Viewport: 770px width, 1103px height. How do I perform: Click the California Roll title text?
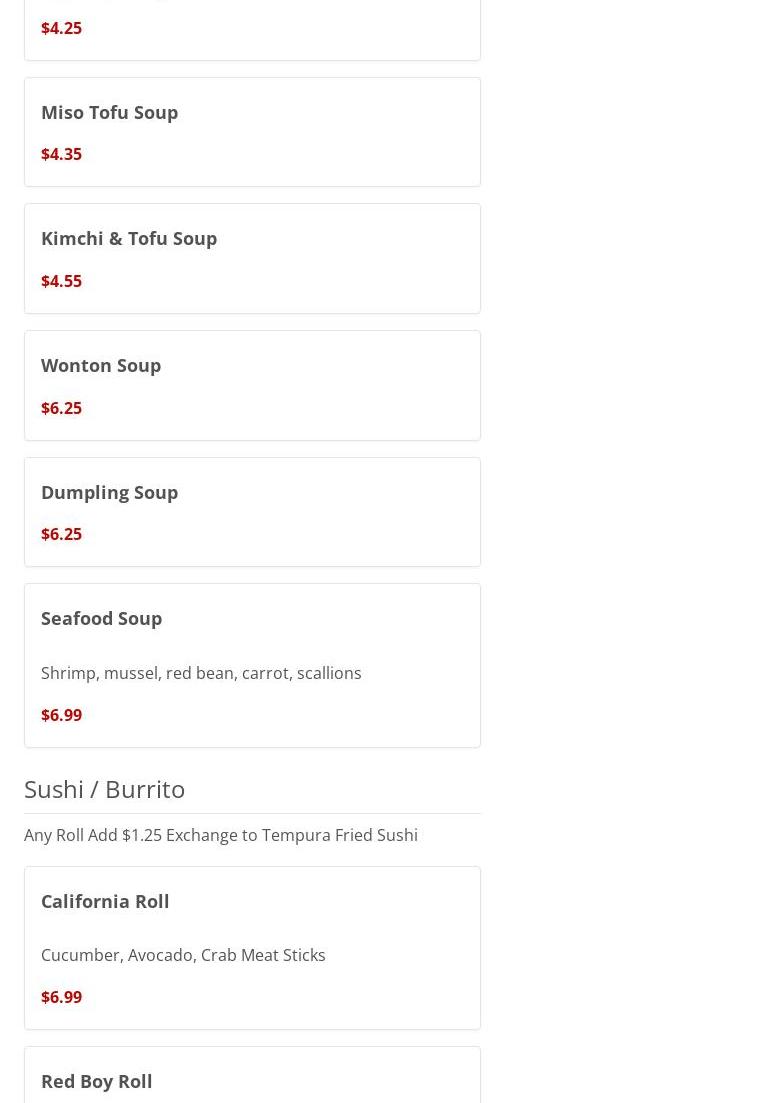click(105, 901)
